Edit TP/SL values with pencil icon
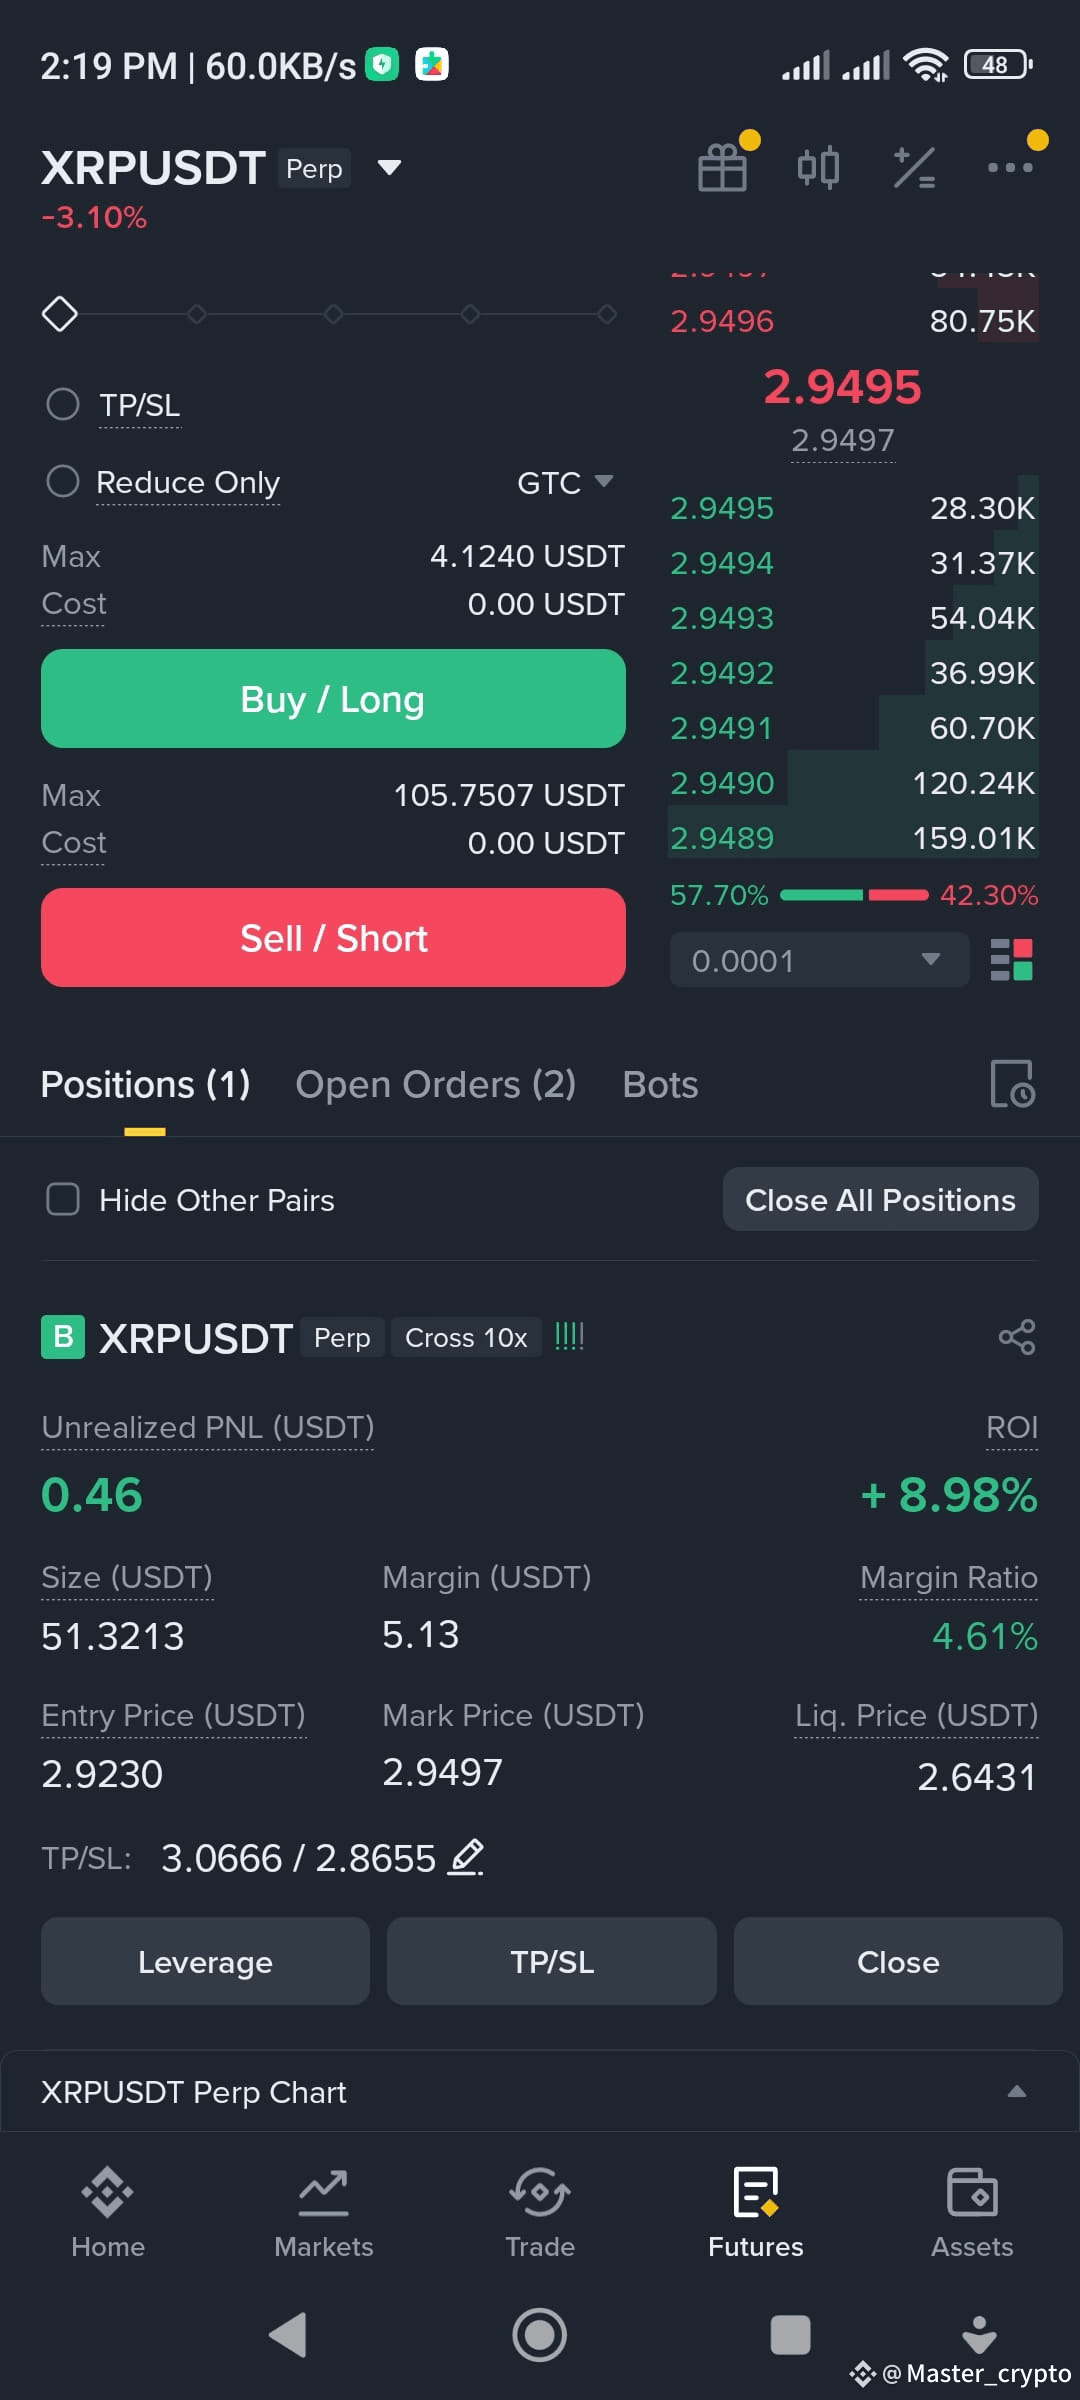Screen dimensions: 1080x2400 (x=466, y=1857)
